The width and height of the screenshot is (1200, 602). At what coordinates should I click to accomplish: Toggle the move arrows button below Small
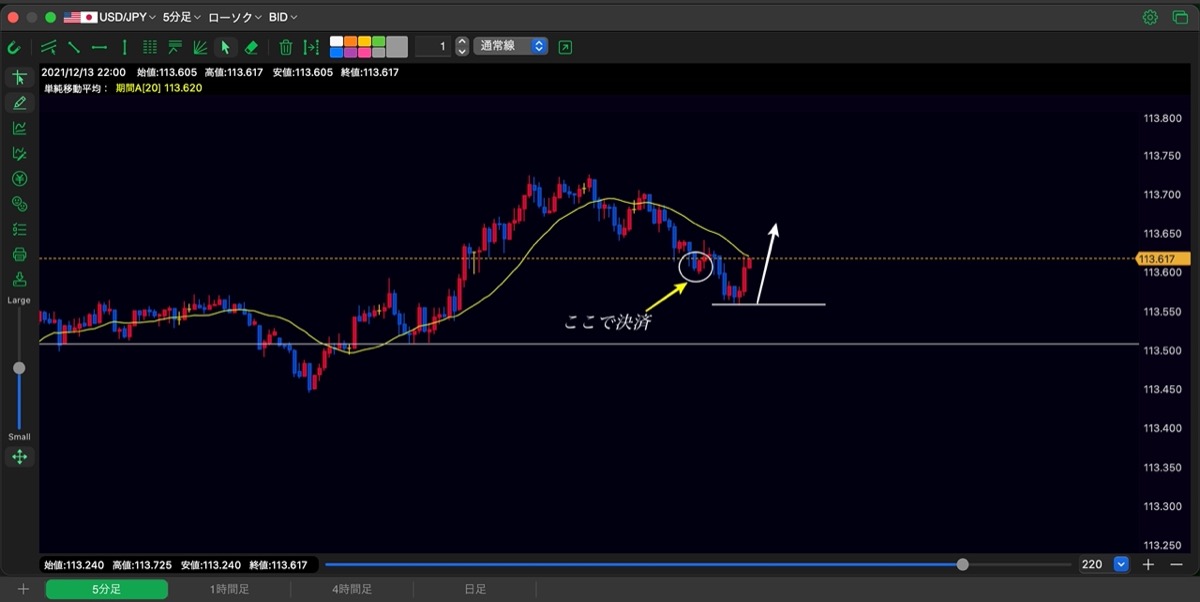click(x=19, y=457)
